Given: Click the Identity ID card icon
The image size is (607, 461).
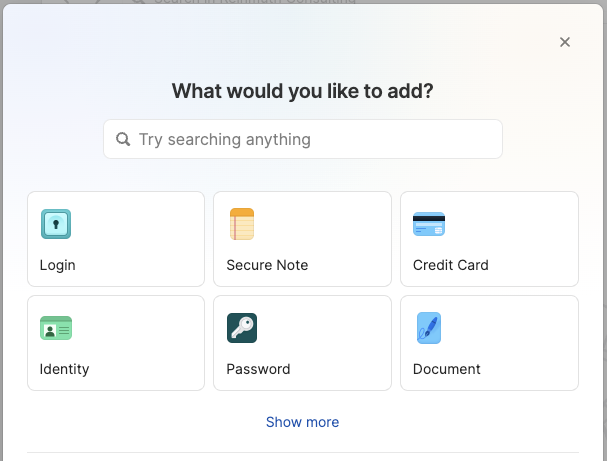Looking at the screenshot, I should (x=56, y=328).
